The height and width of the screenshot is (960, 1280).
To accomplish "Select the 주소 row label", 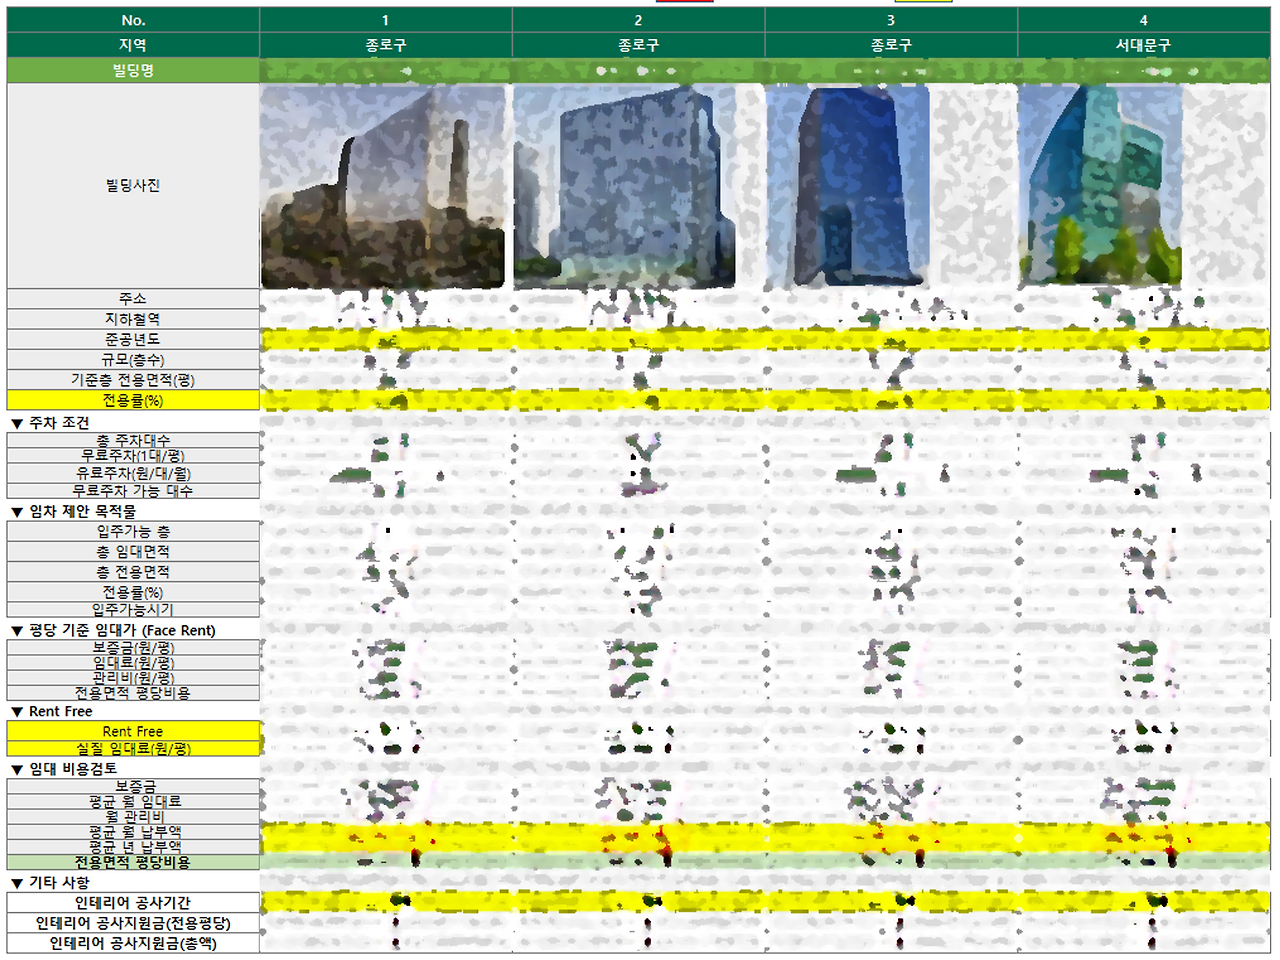I will [133, 299].
